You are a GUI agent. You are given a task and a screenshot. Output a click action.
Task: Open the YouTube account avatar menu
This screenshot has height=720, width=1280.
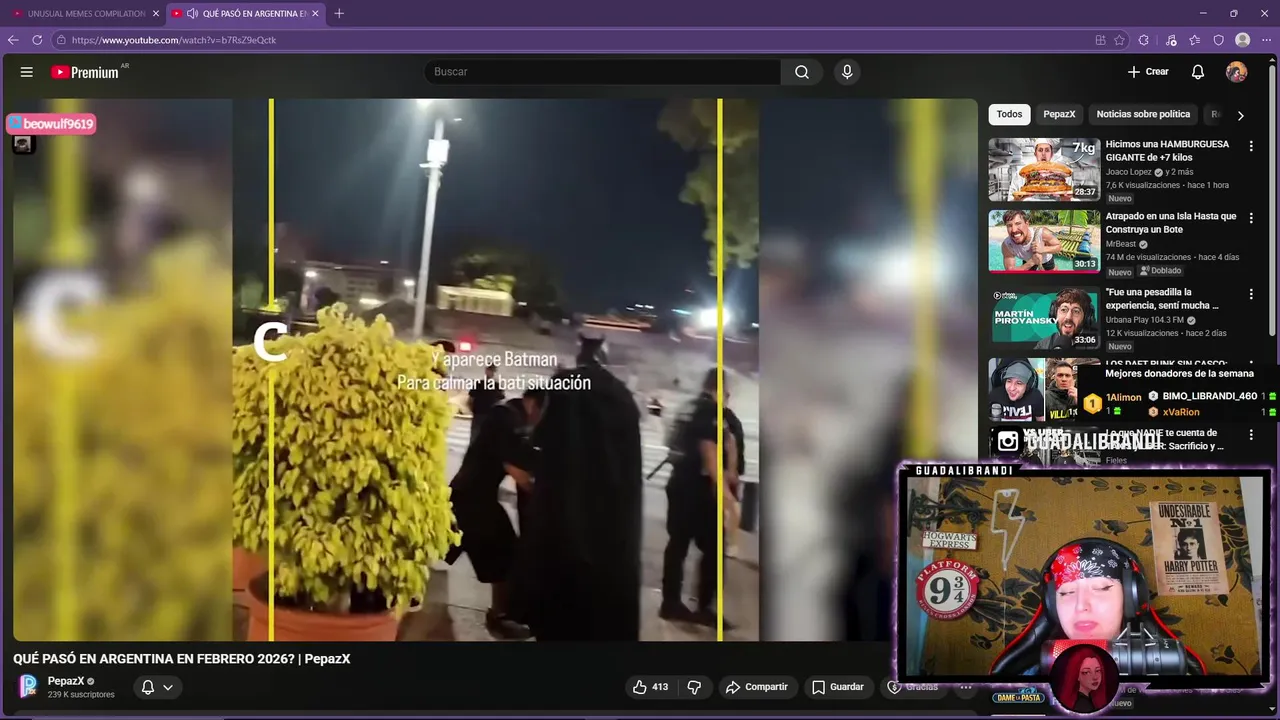point(1237,72)
